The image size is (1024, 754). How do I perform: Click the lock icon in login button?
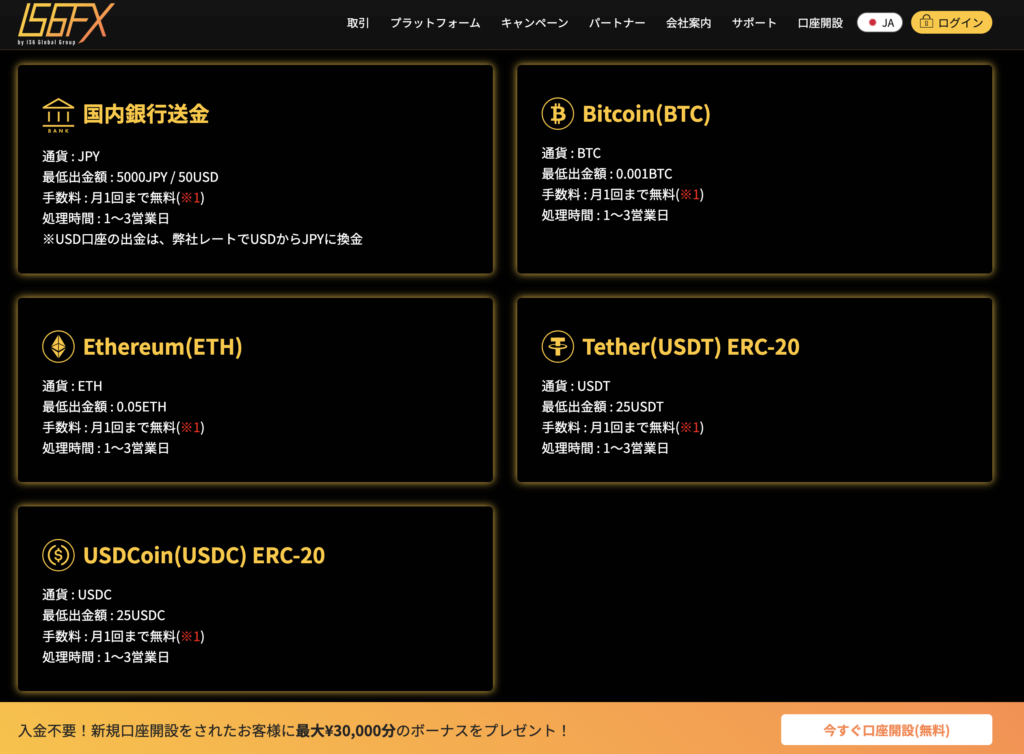click(926, 22)
